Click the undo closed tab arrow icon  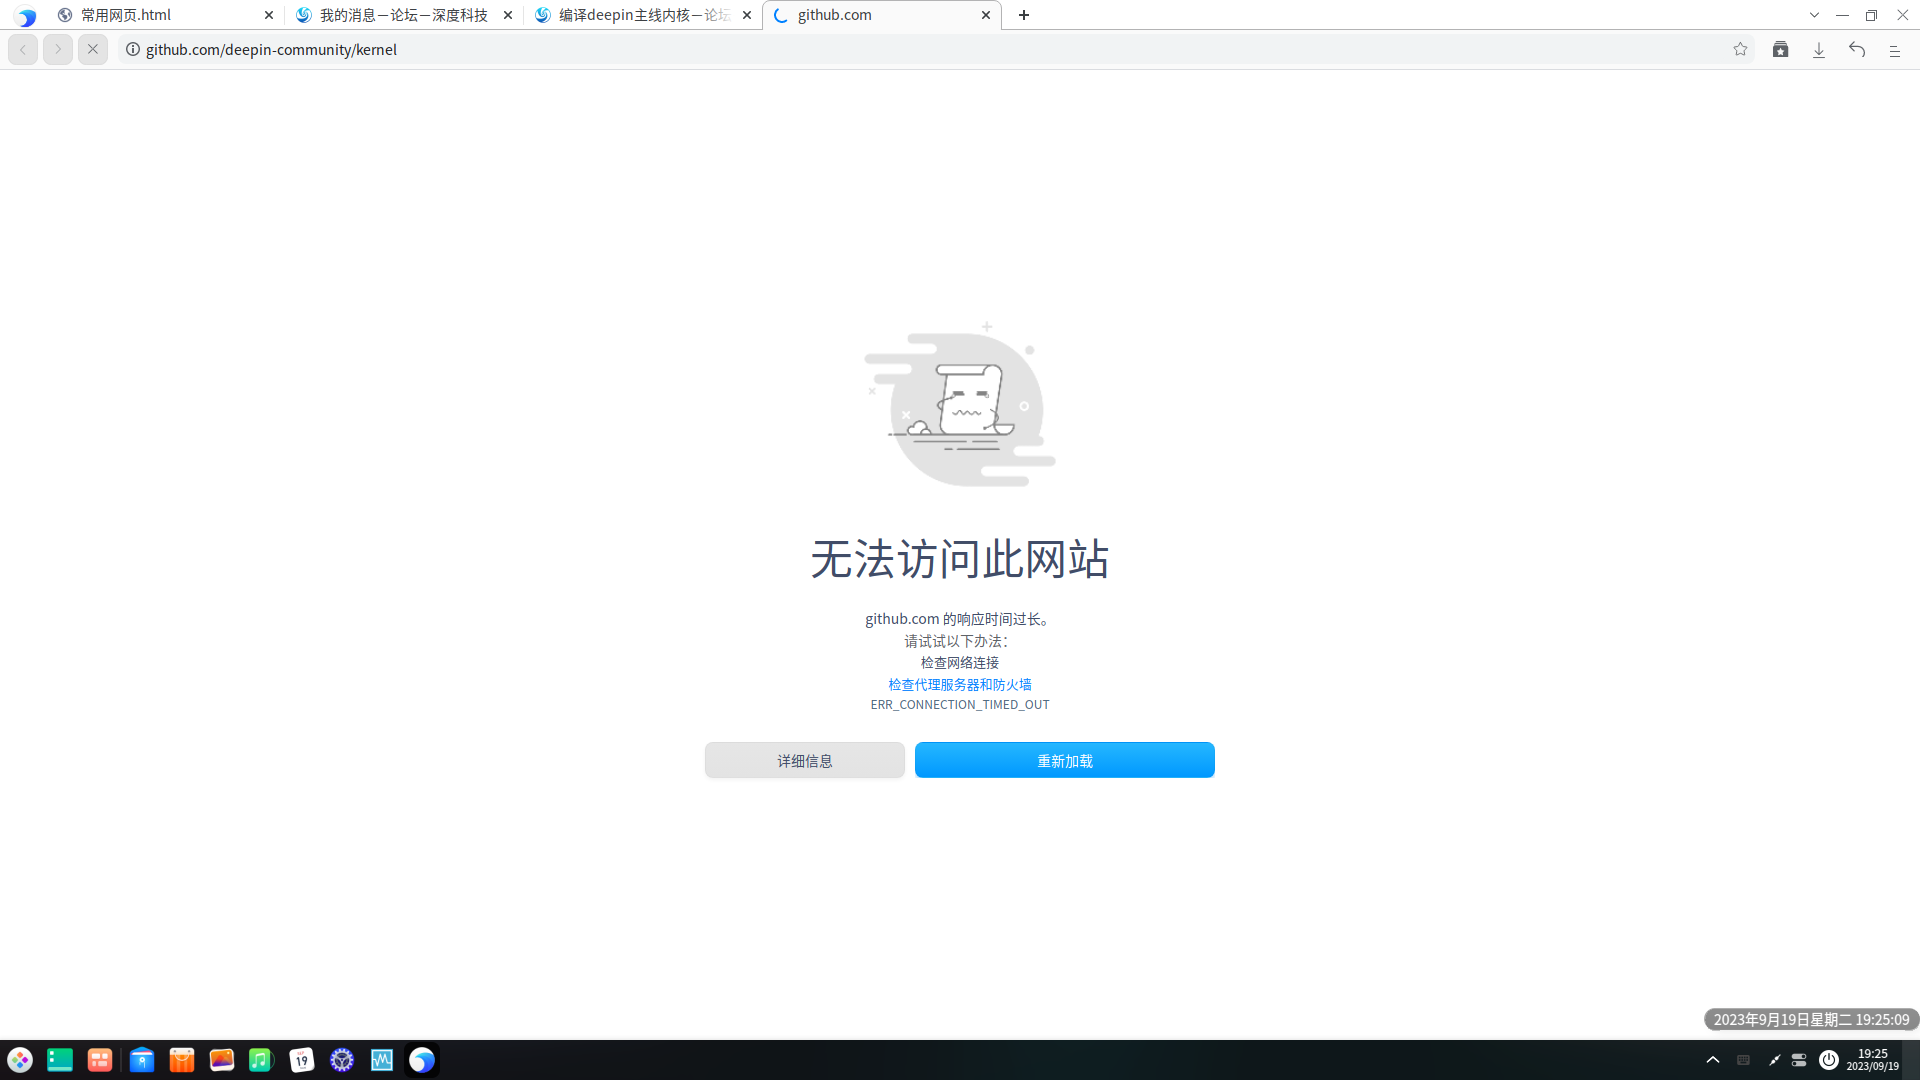1857,49
